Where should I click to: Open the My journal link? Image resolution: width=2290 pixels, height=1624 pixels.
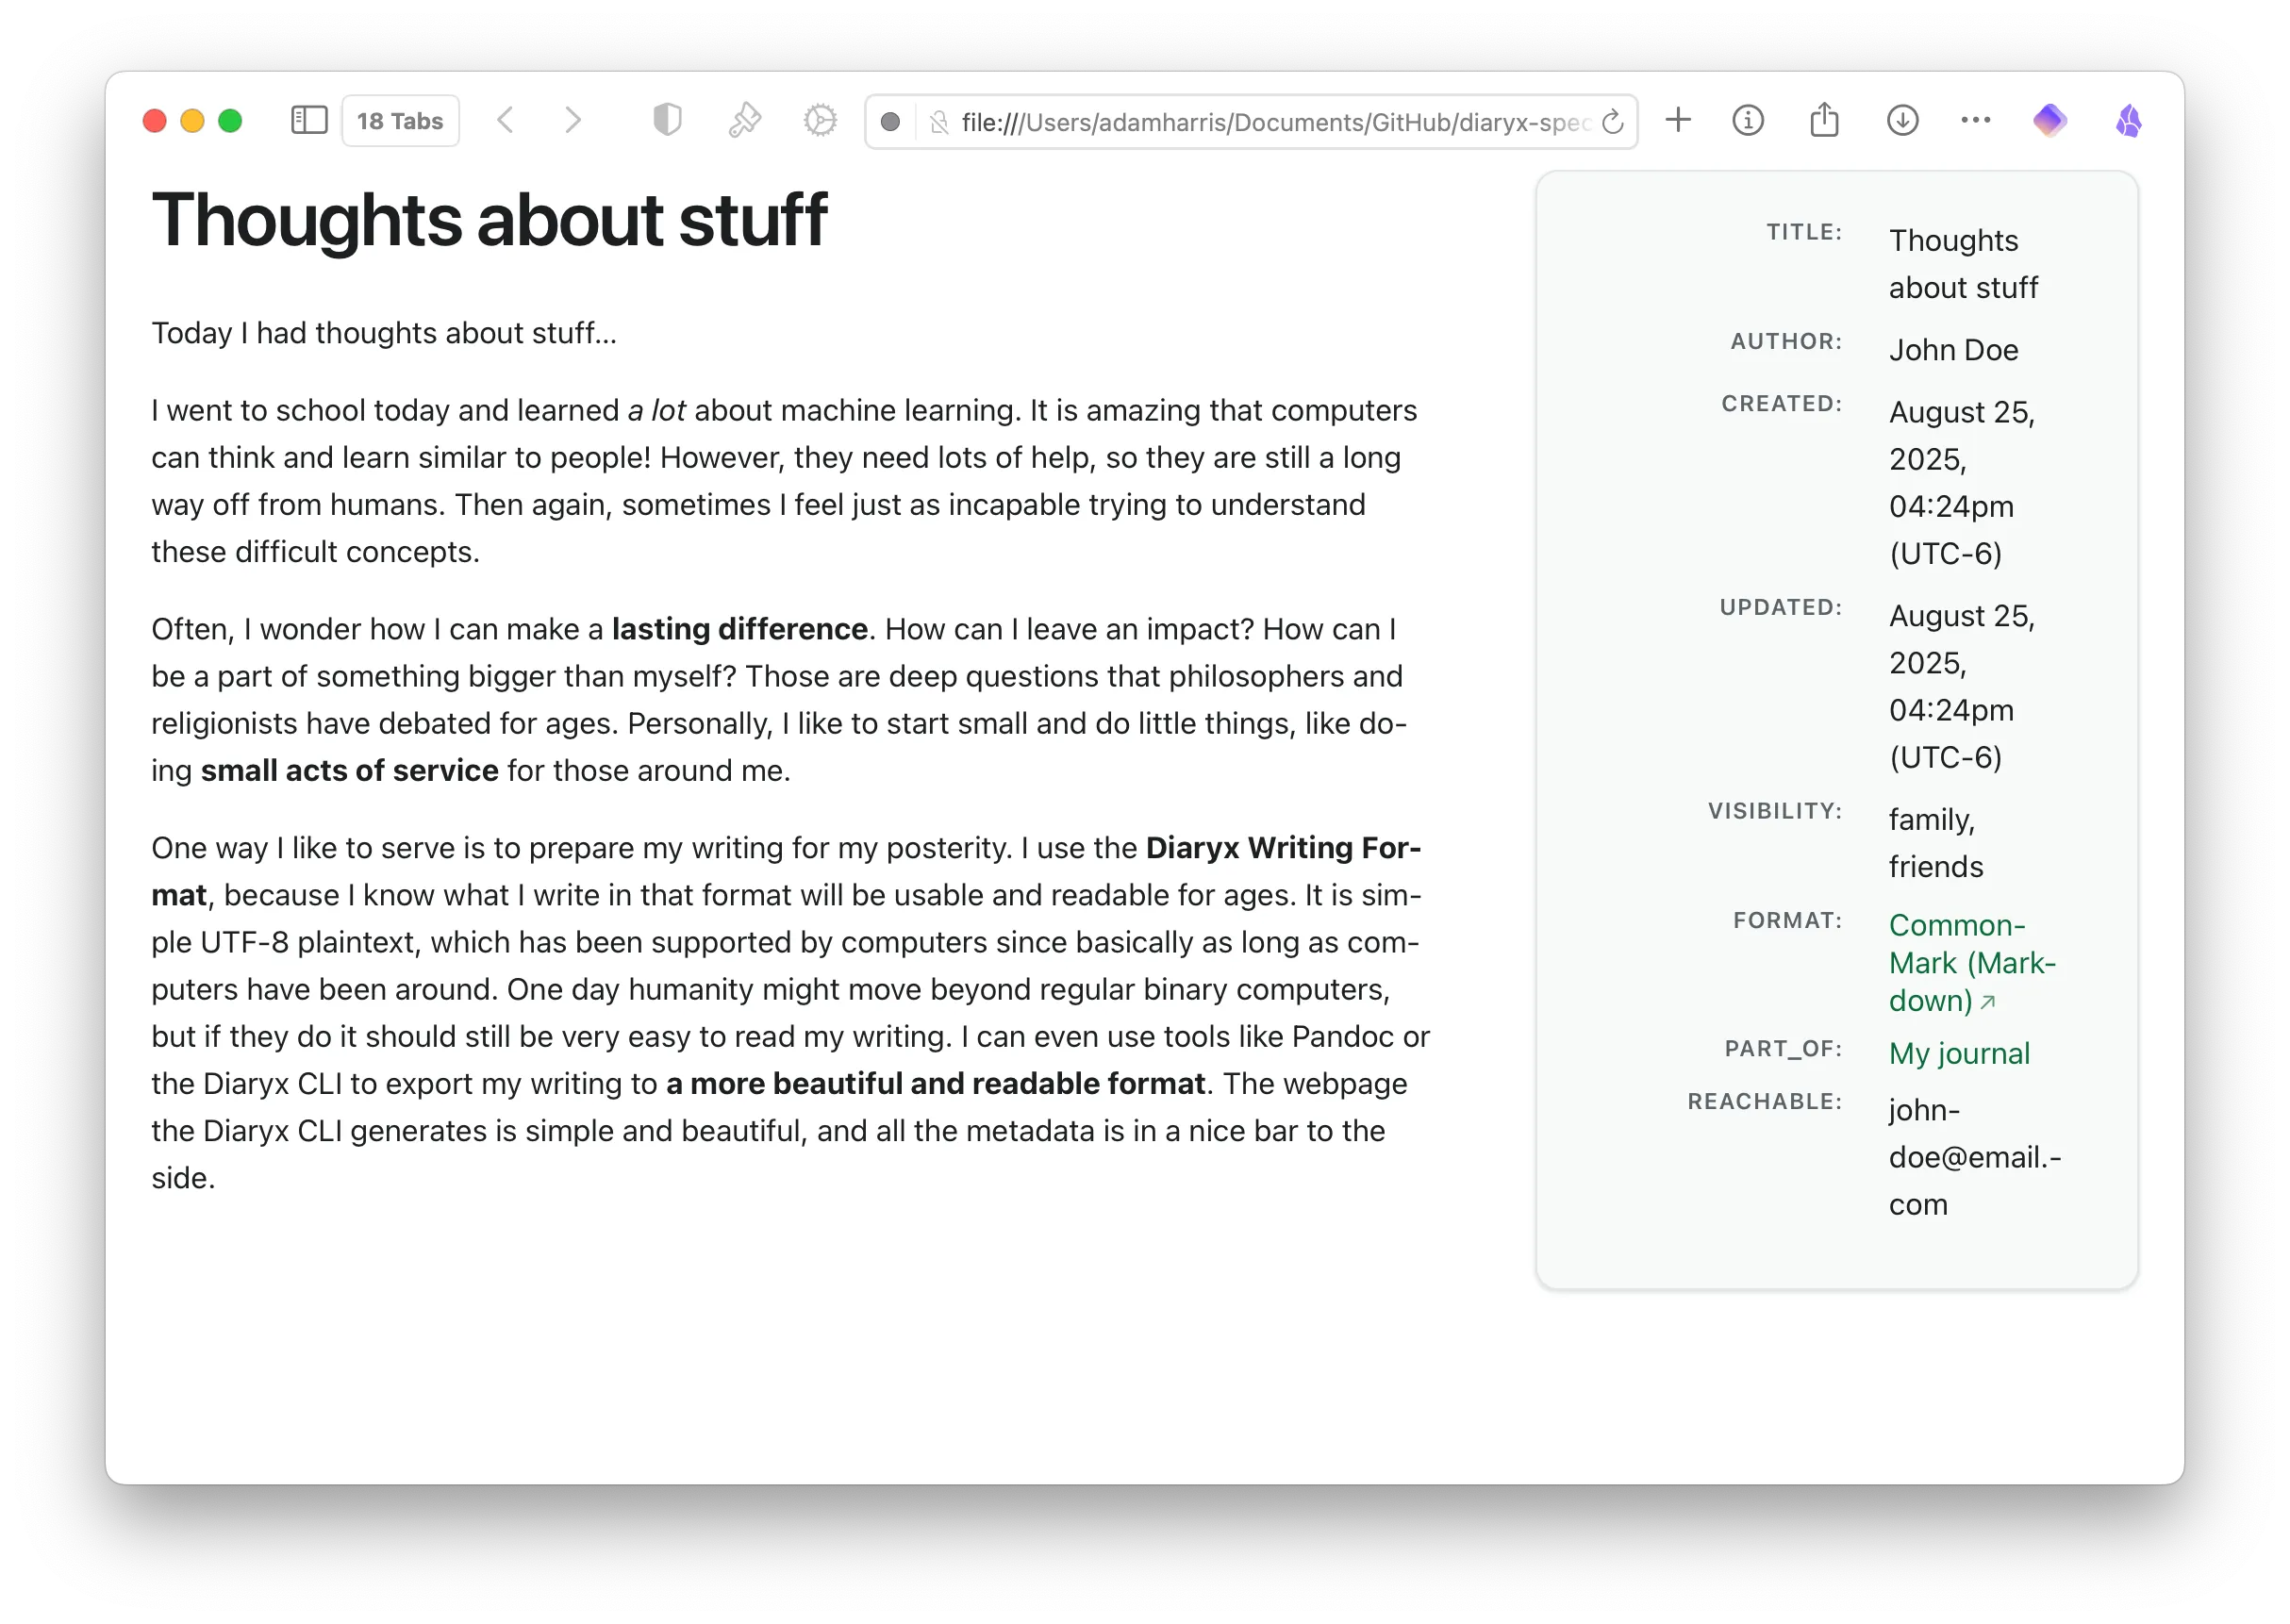pyautogui.click(x=1958, y=1053)
